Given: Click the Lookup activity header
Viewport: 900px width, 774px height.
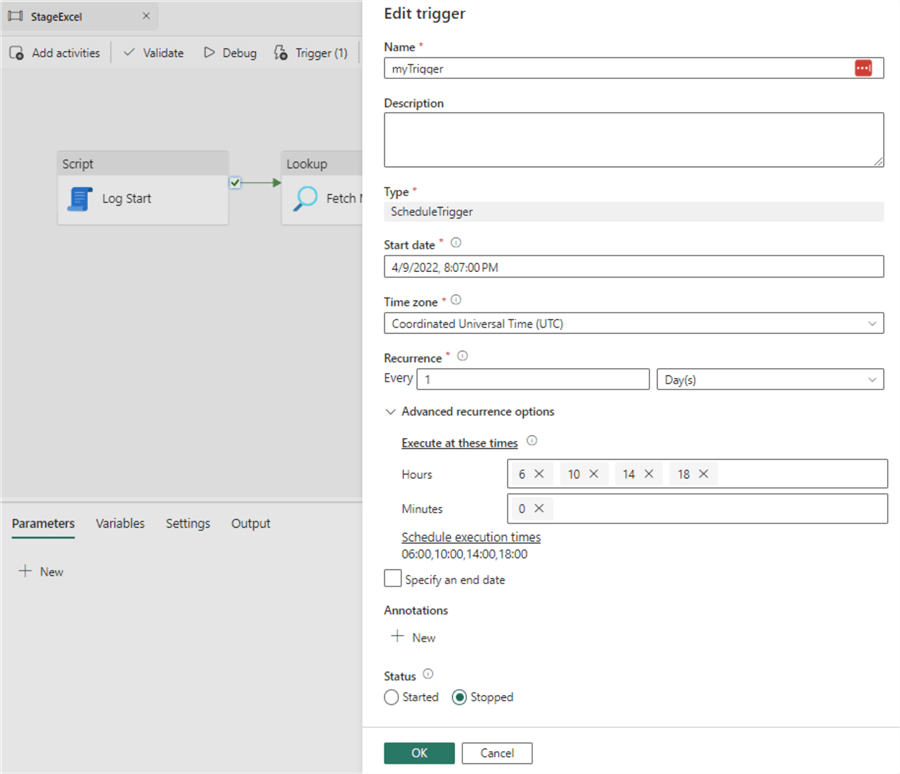Looking at the screenshot, I should [x=321, y=164].
